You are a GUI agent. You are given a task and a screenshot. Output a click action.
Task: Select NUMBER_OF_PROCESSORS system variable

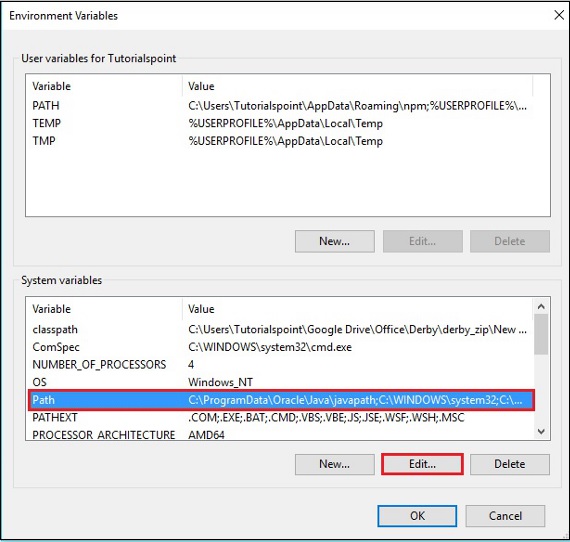click(279, 365)
